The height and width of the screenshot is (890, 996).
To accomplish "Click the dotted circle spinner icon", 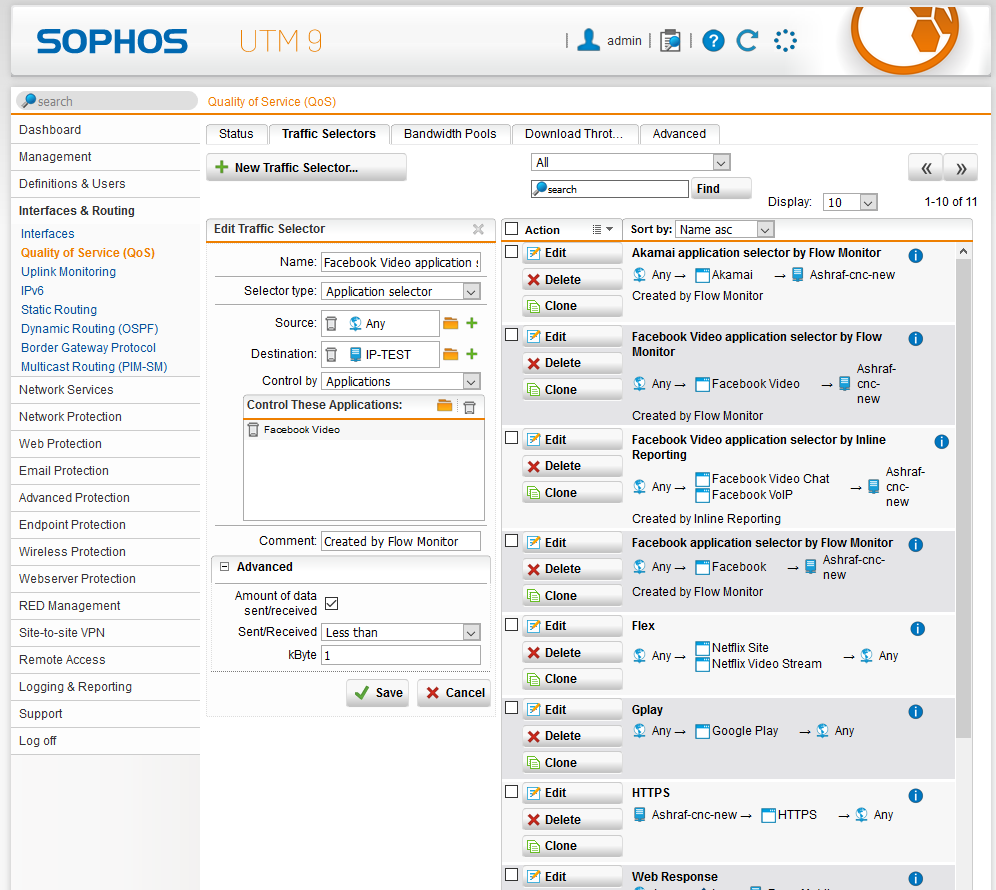I will (785, 41).
